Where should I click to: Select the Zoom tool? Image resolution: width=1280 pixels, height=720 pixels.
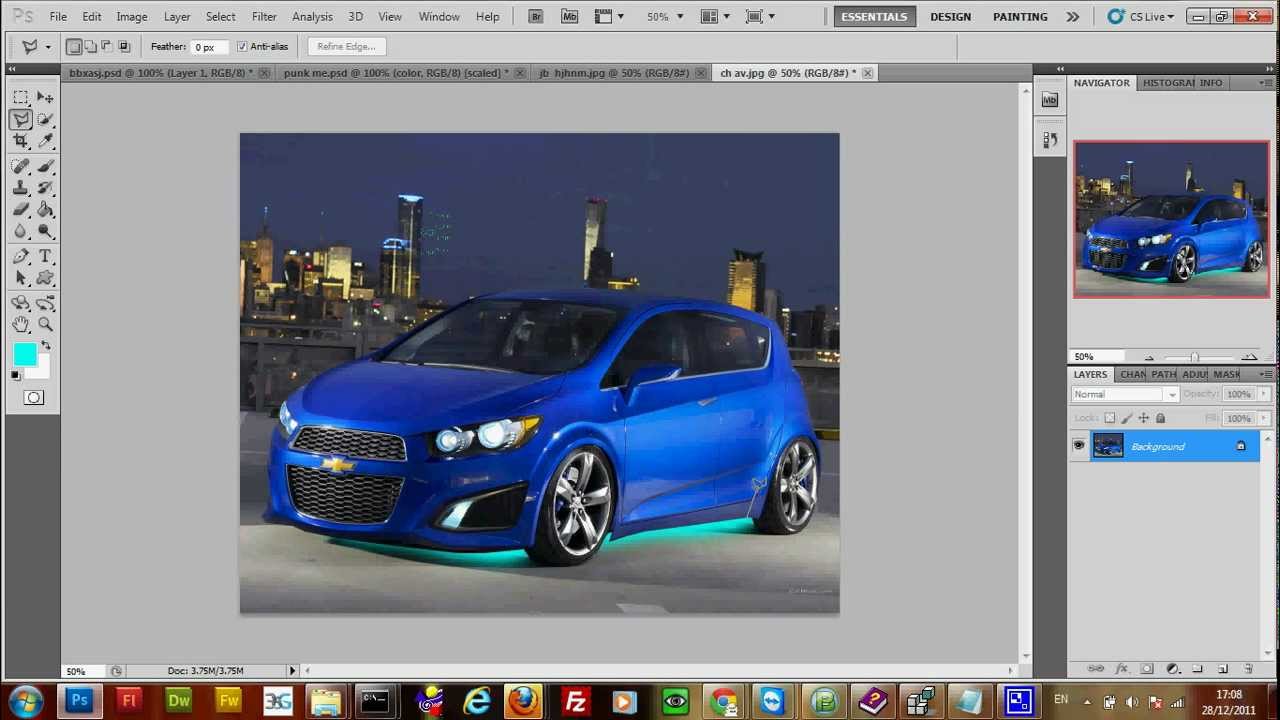coord(45,325)
